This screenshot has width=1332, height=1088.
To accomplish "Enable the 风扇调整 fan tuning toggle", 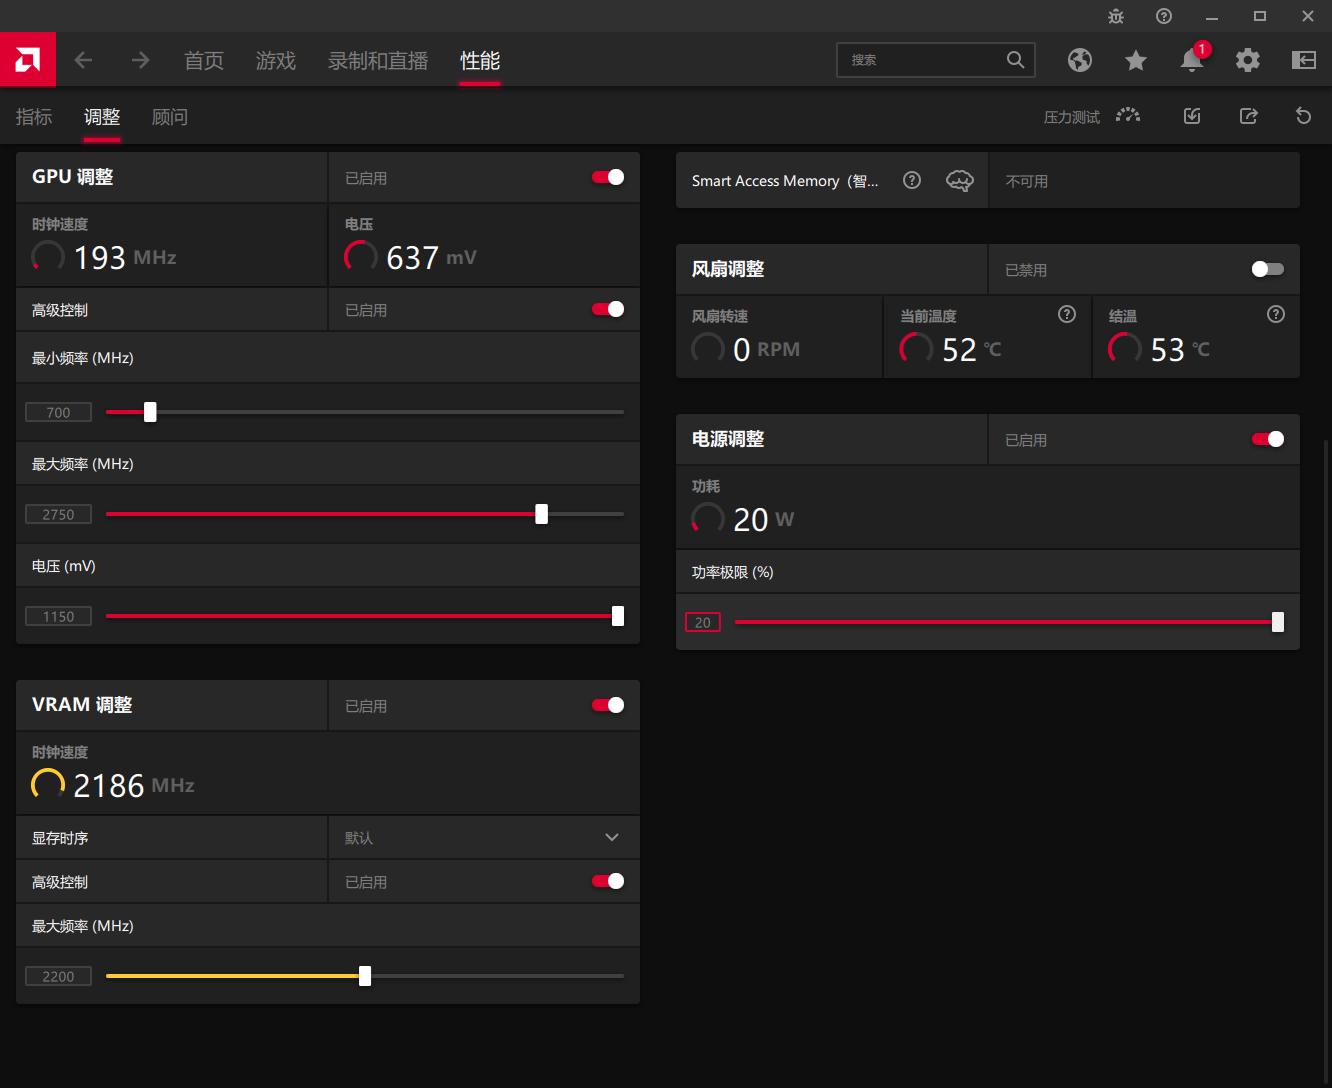I will click(x=1267, y=269).
